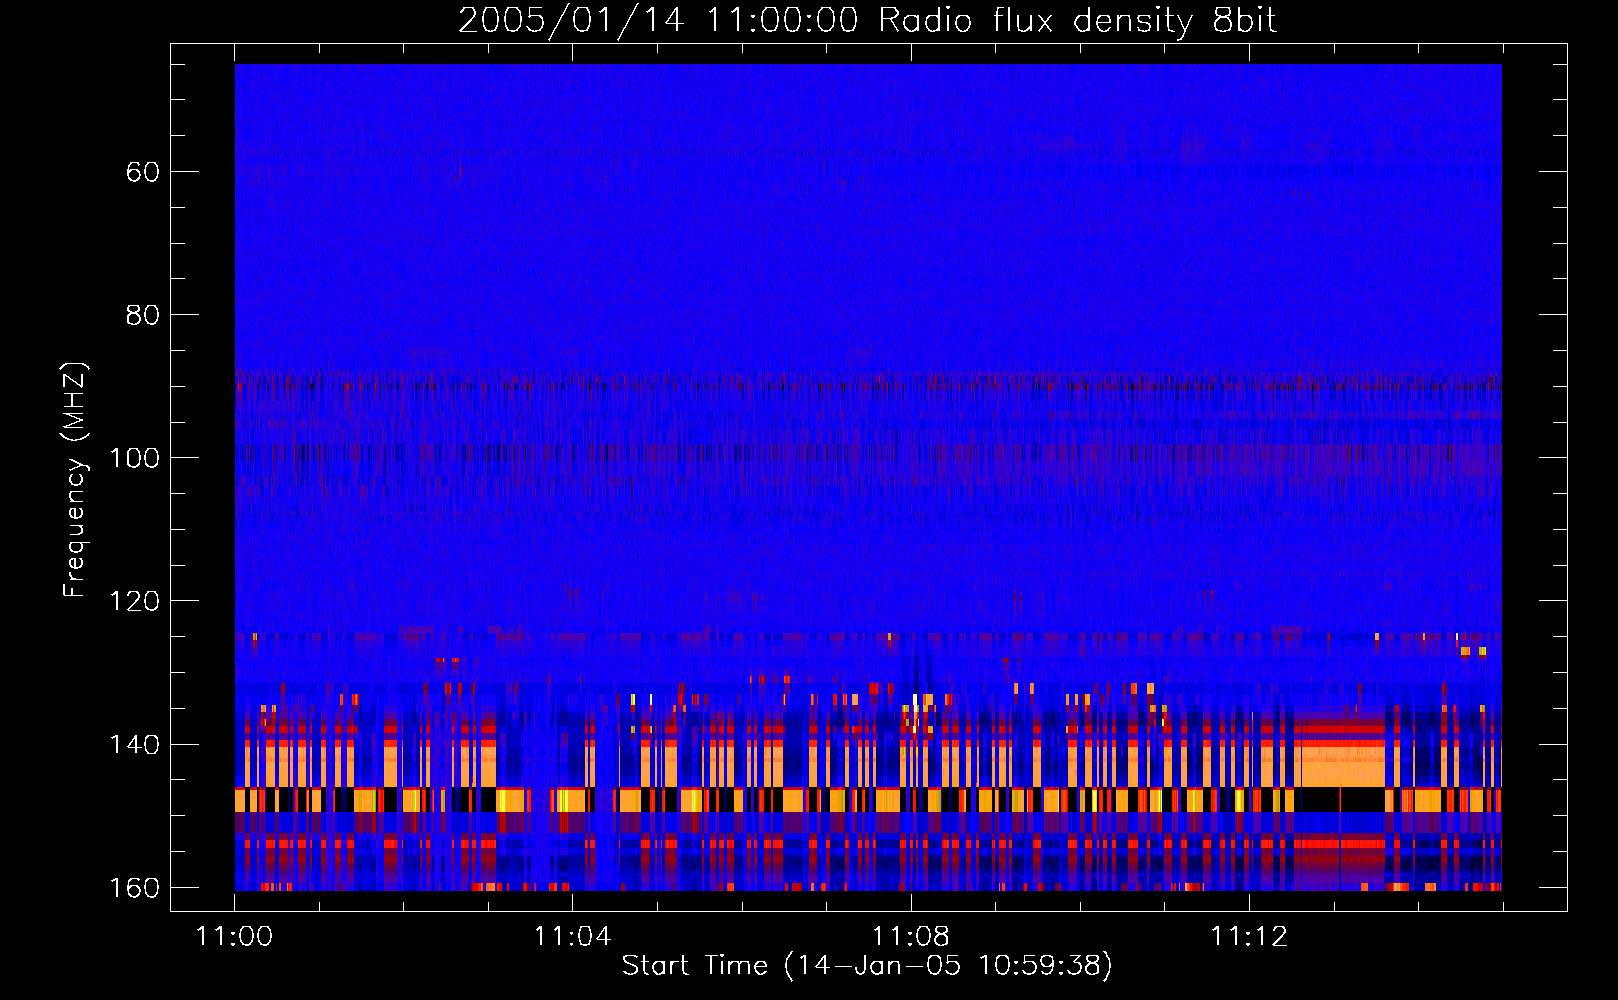Click the 100 frequency tick label
The height and width of the screenshot is (1000, 1618).
click(134, 458)
